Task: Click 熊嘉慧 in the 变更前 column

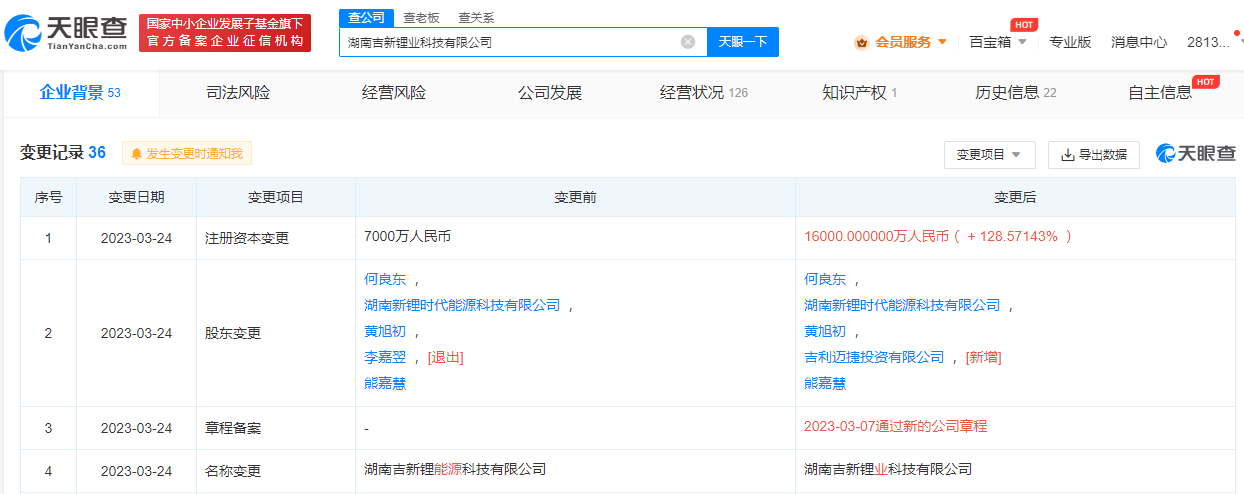Action: click(384, 384)
